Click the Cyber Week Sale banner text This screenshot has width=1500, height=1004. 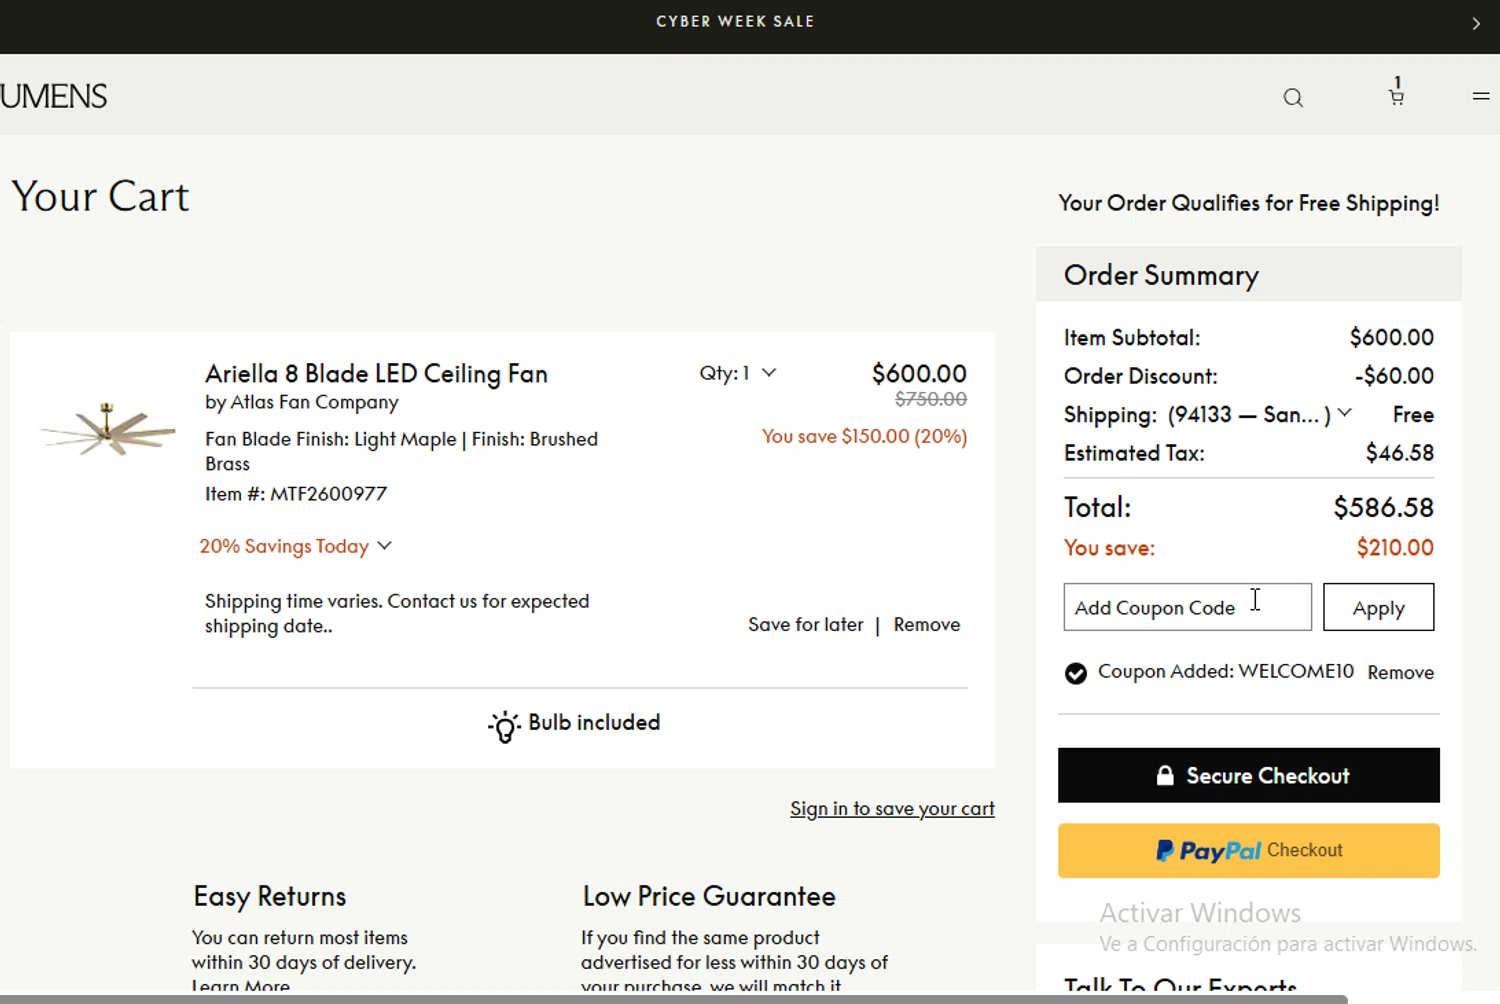click(735, 22)
